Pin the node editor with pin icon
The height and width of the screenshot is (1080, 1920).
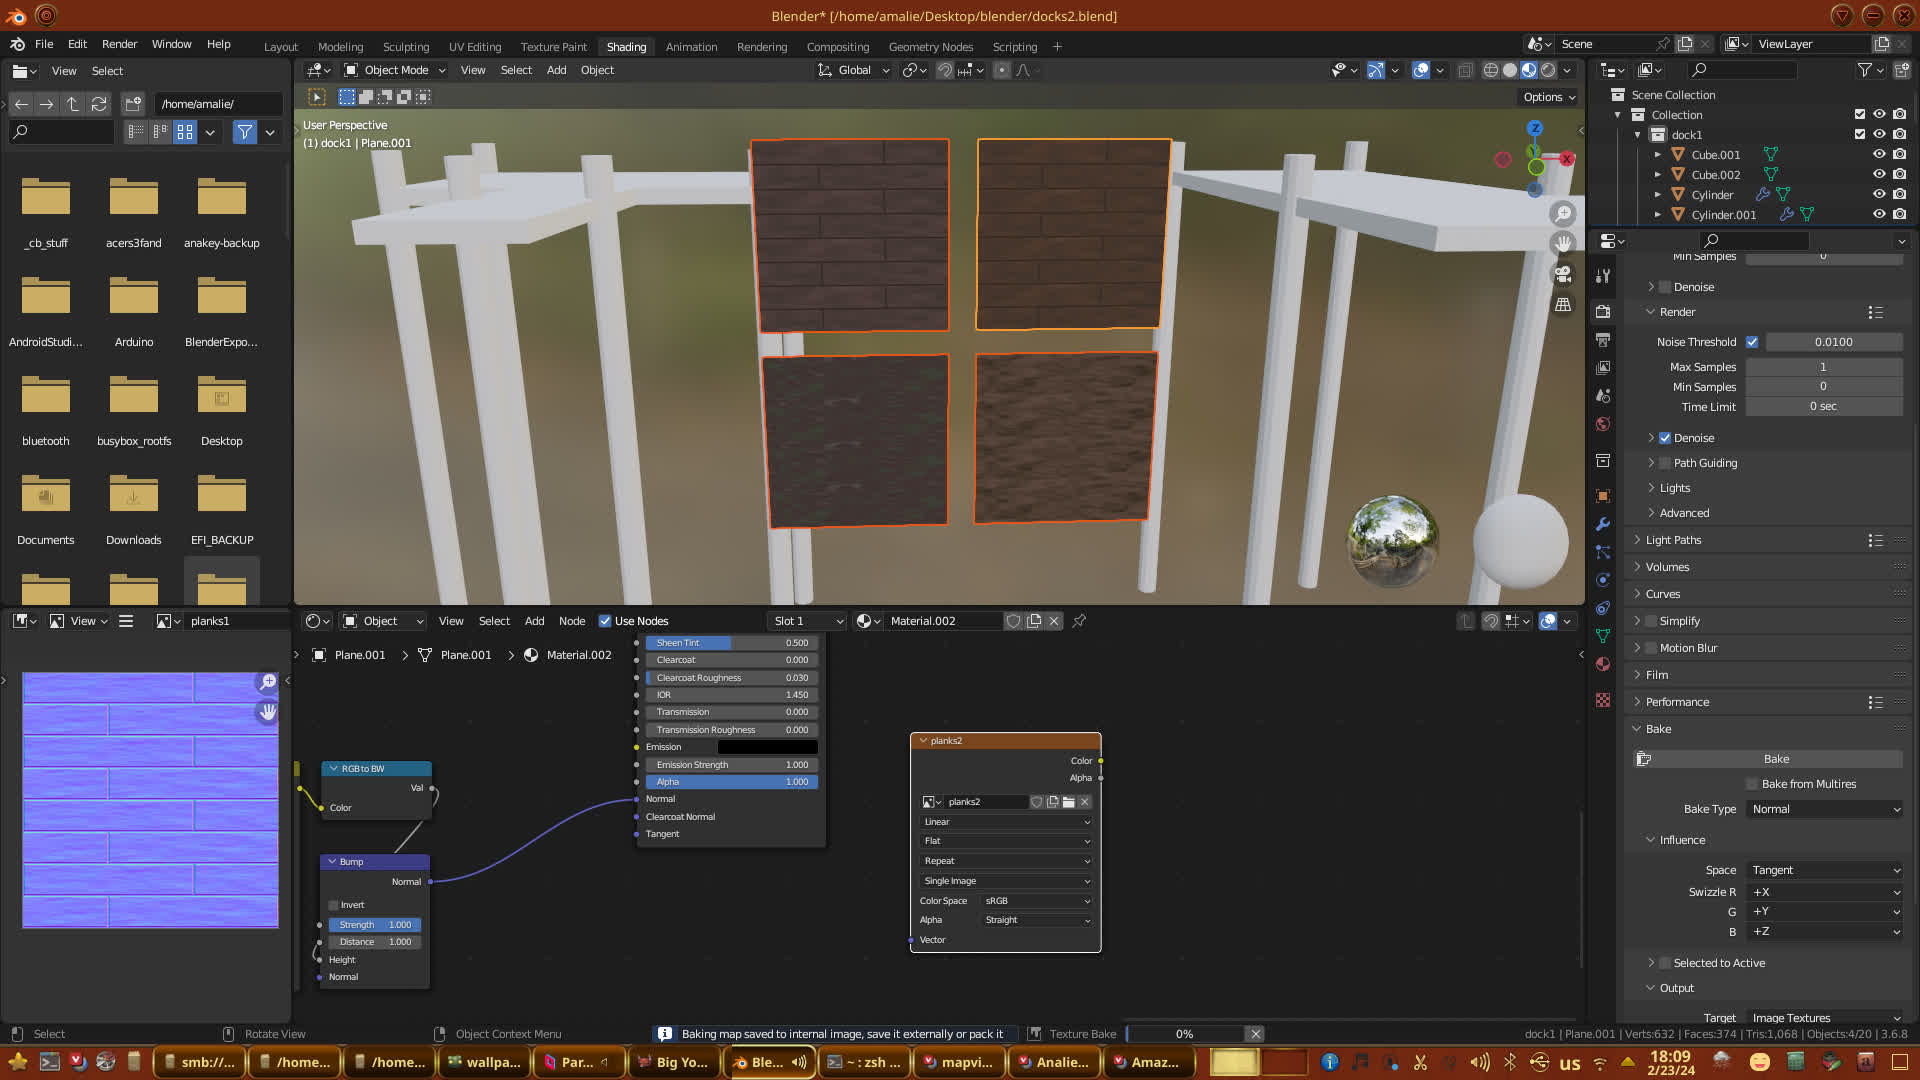pyautogui.click(x=1079, y=621)
